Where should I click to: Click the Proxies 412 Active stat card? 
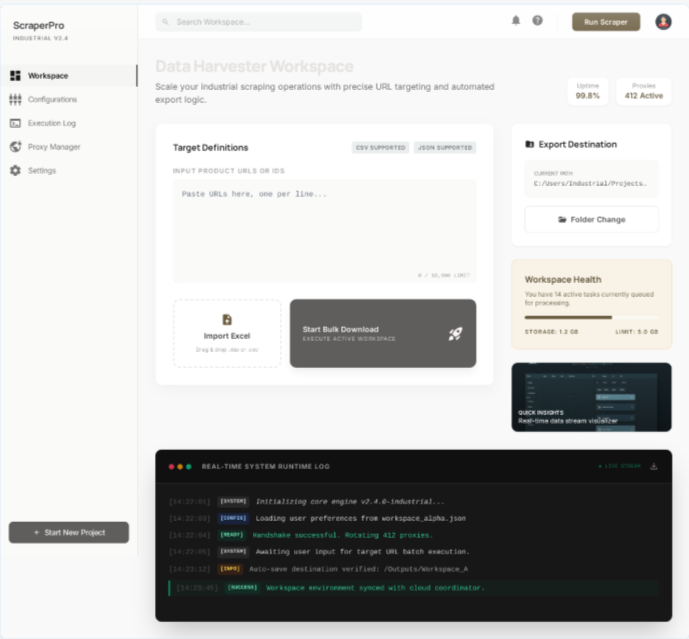pyautogui.click(x=644, y=91)
